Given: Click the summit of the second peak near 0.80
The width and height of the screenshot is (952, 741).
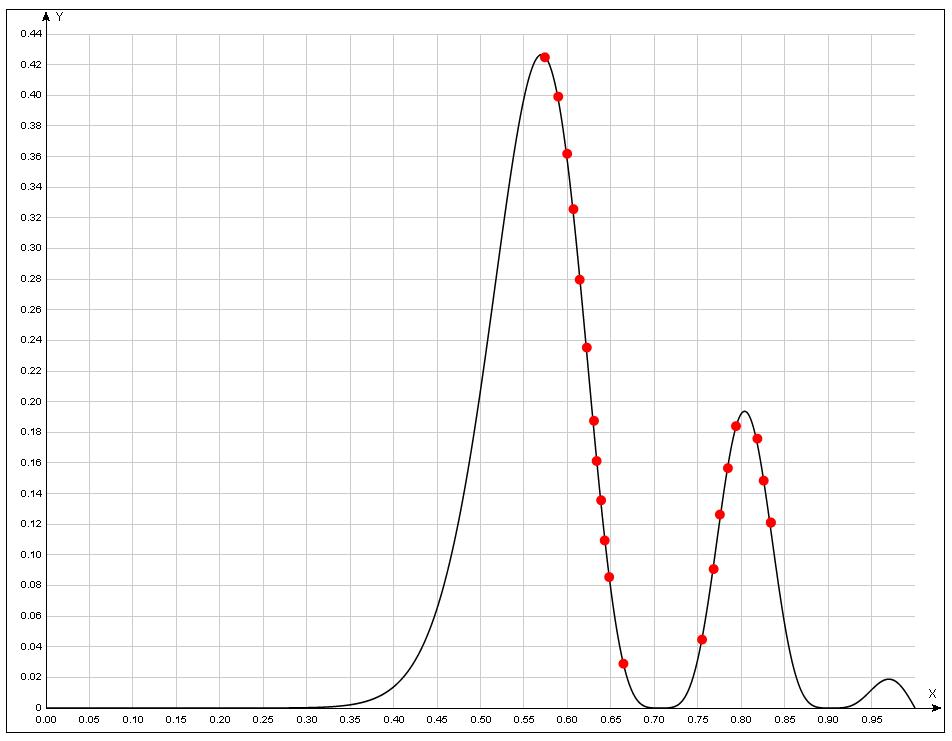Looking at the screenshot, I should pyautogui.click(x=744, y=411).
